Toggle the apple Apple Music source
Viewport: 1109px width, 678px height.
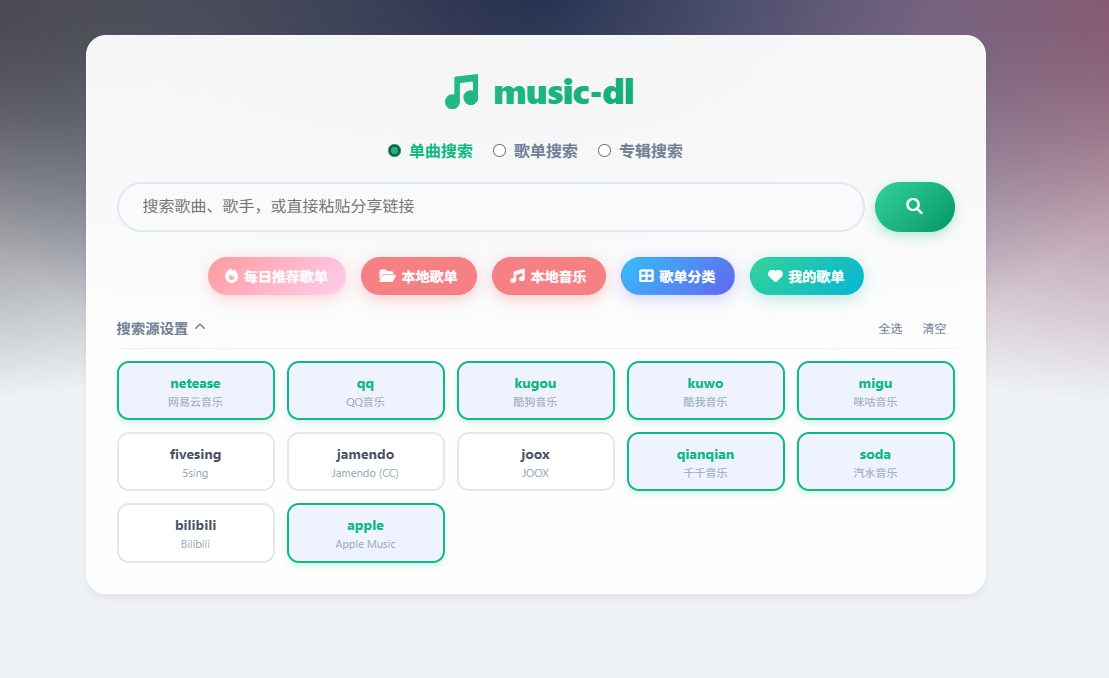(x=366, y=533)
